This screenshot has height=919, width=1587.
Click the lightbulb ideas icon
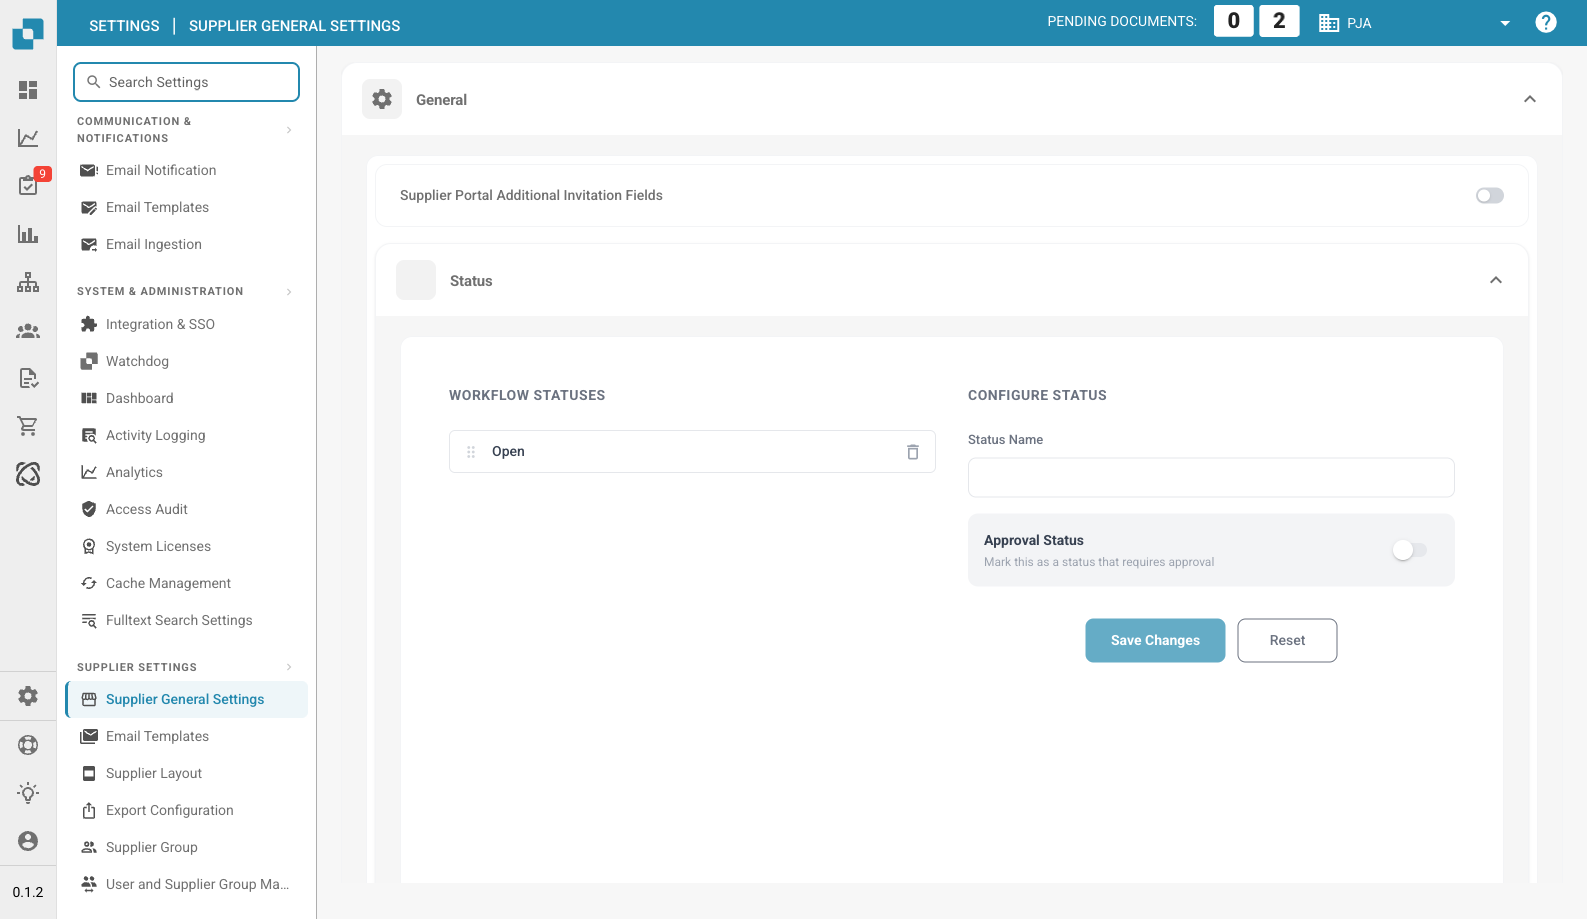pos(28,793)
